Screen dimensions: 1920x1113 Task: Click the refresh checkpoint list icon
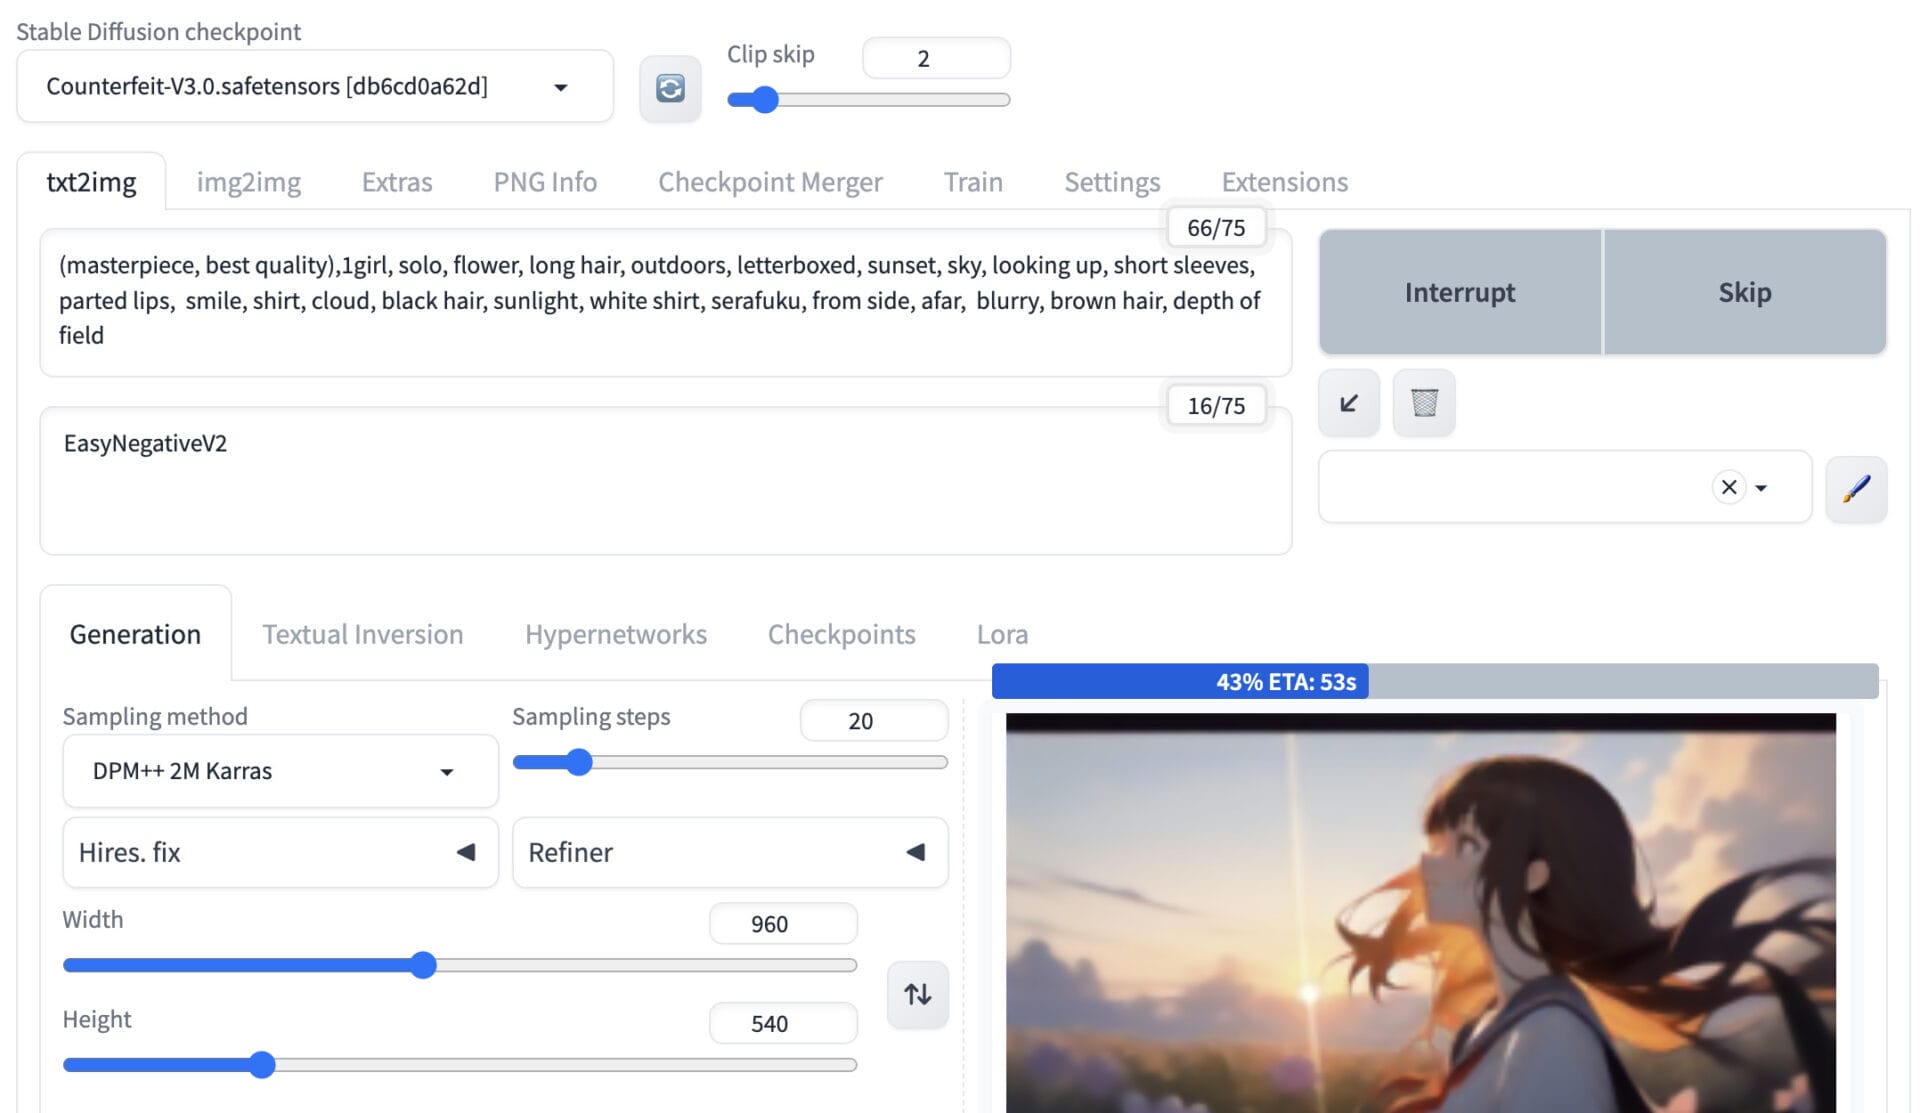[670, 89]
